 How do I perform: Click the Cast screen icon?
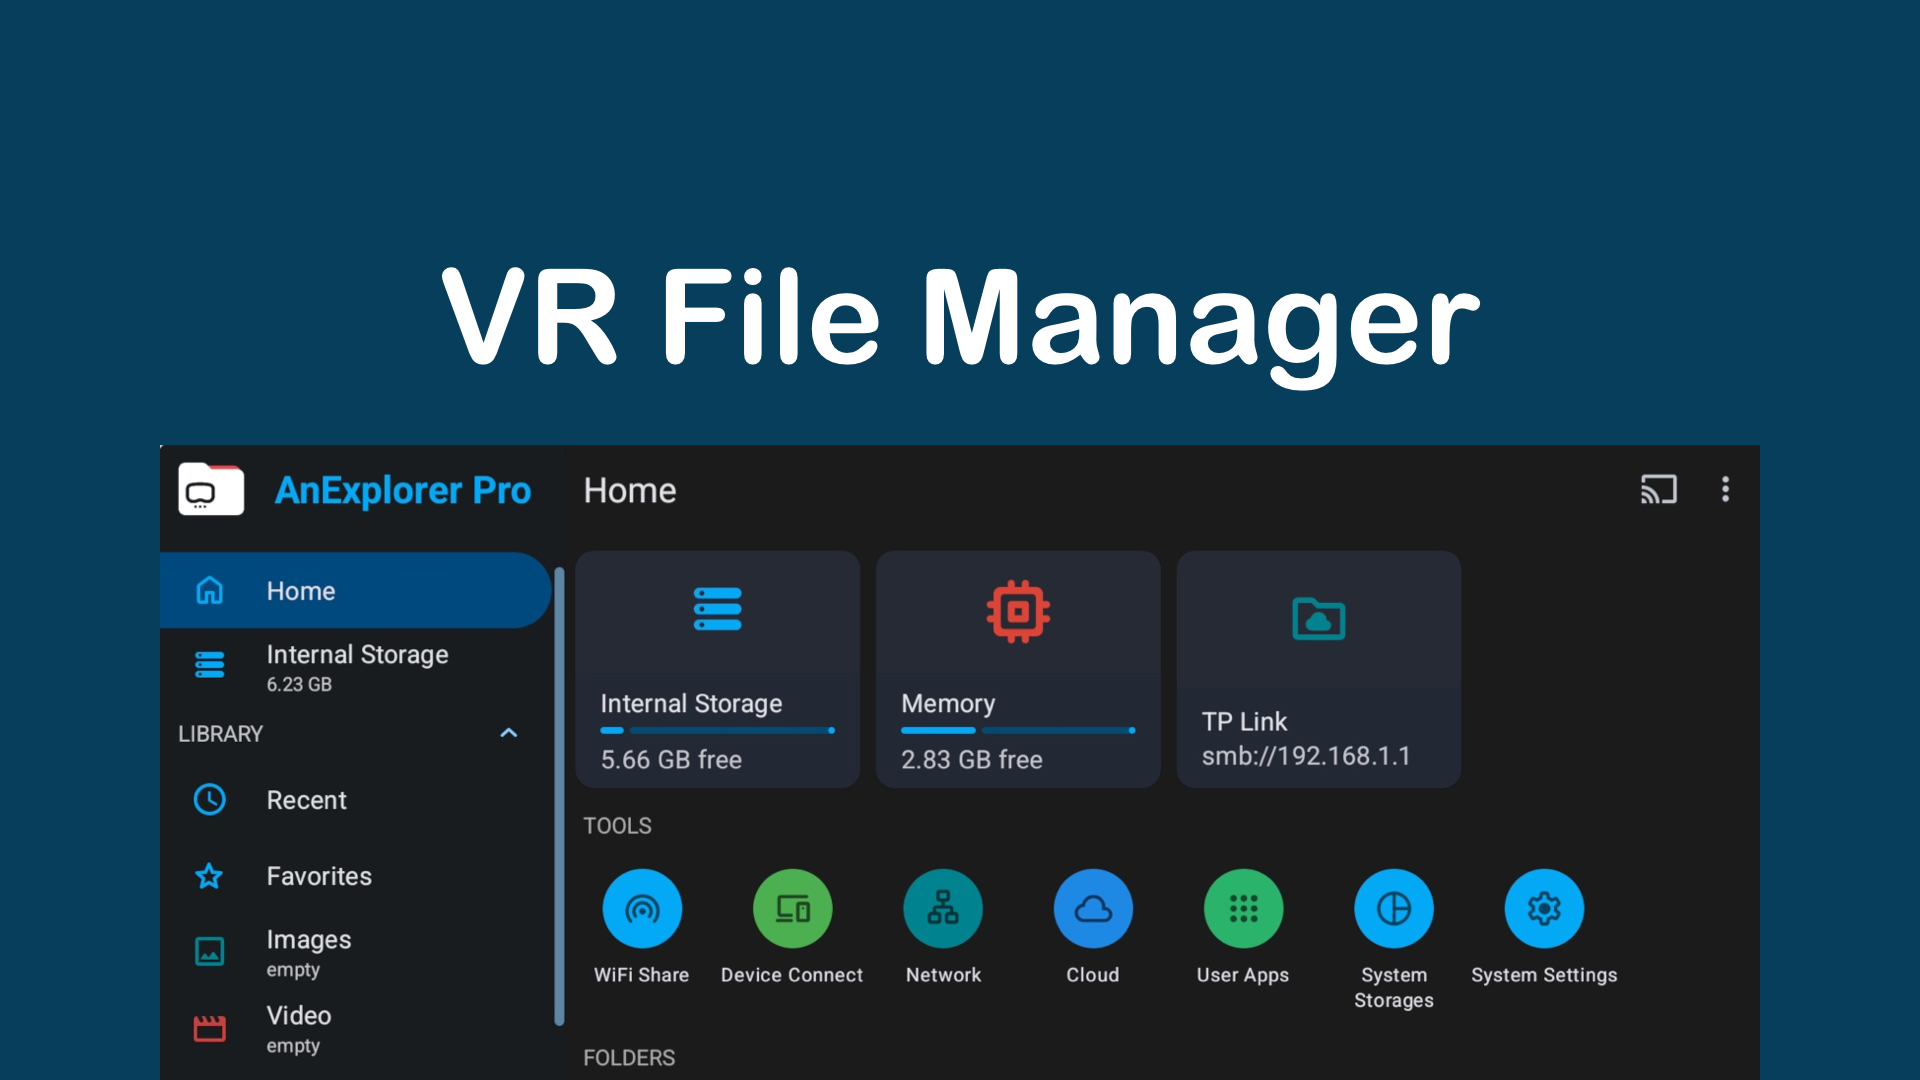(1658, 489)
